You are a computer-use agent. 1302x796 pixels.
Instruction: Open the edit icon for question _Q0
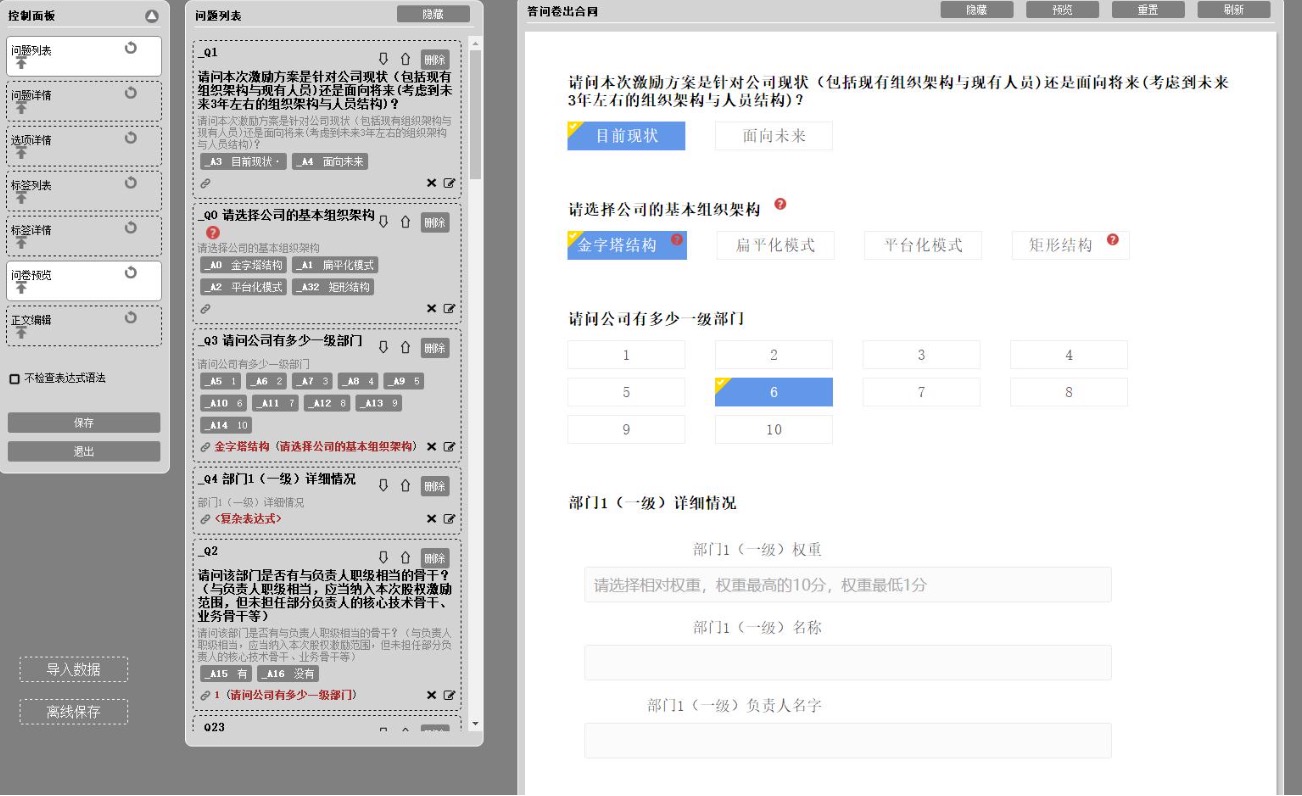coord(449,309)
